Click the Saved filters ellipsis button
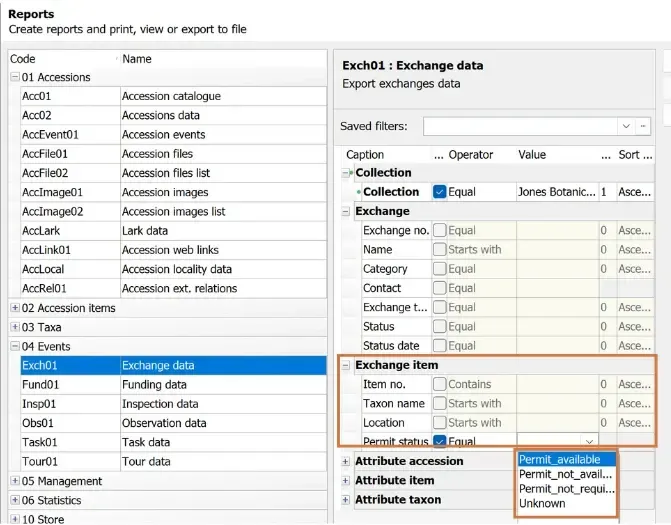The image size is (671, 525). (643, 126)
